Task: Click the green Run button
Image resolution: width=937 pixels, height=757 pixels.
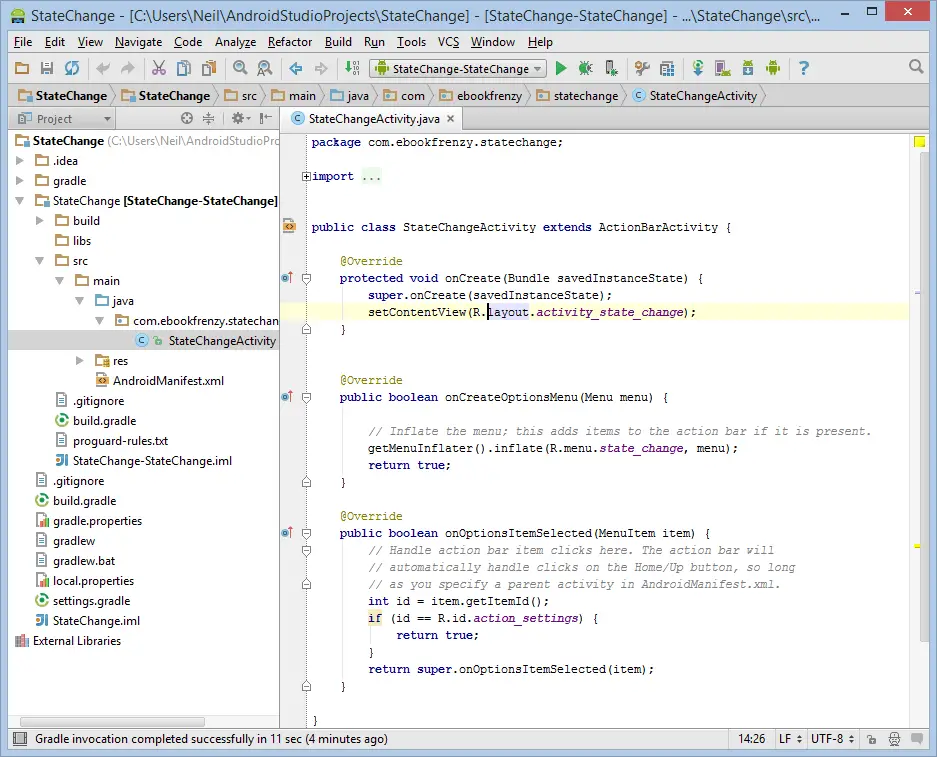Action: (560, 68)
